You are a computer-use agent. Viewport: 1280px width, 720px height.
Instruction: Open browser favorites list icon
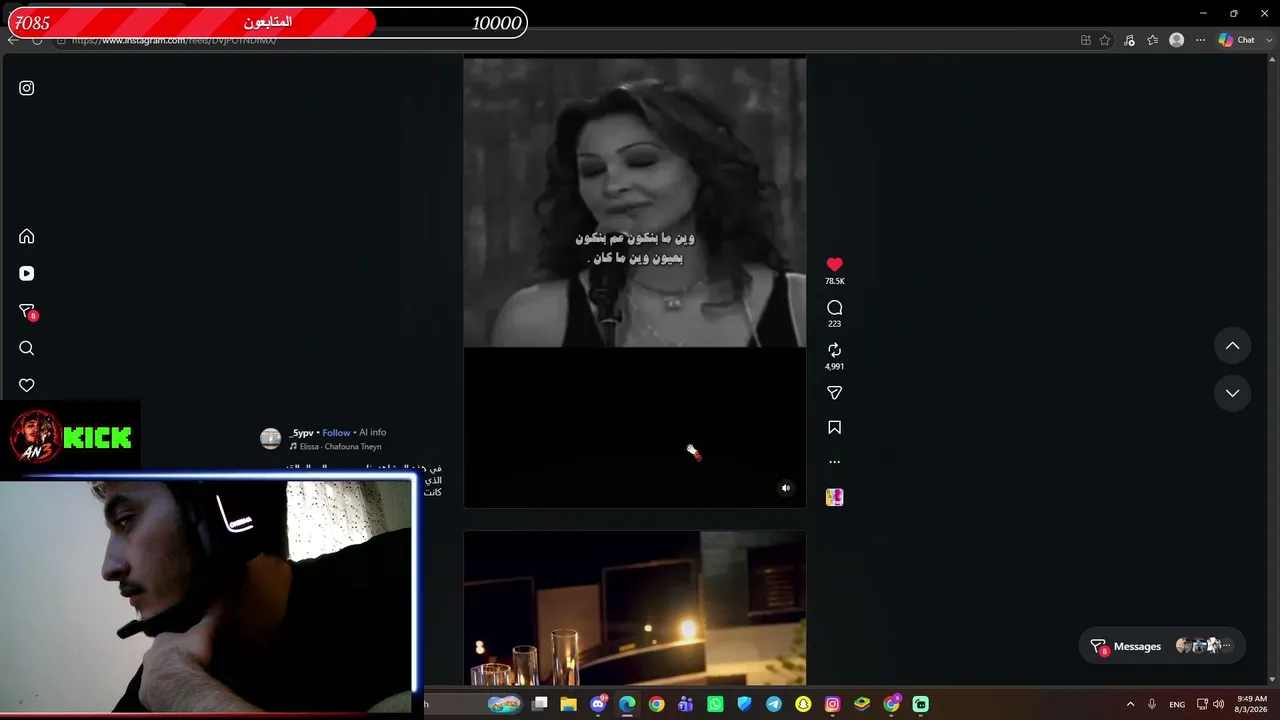(x=1152, y=40)
